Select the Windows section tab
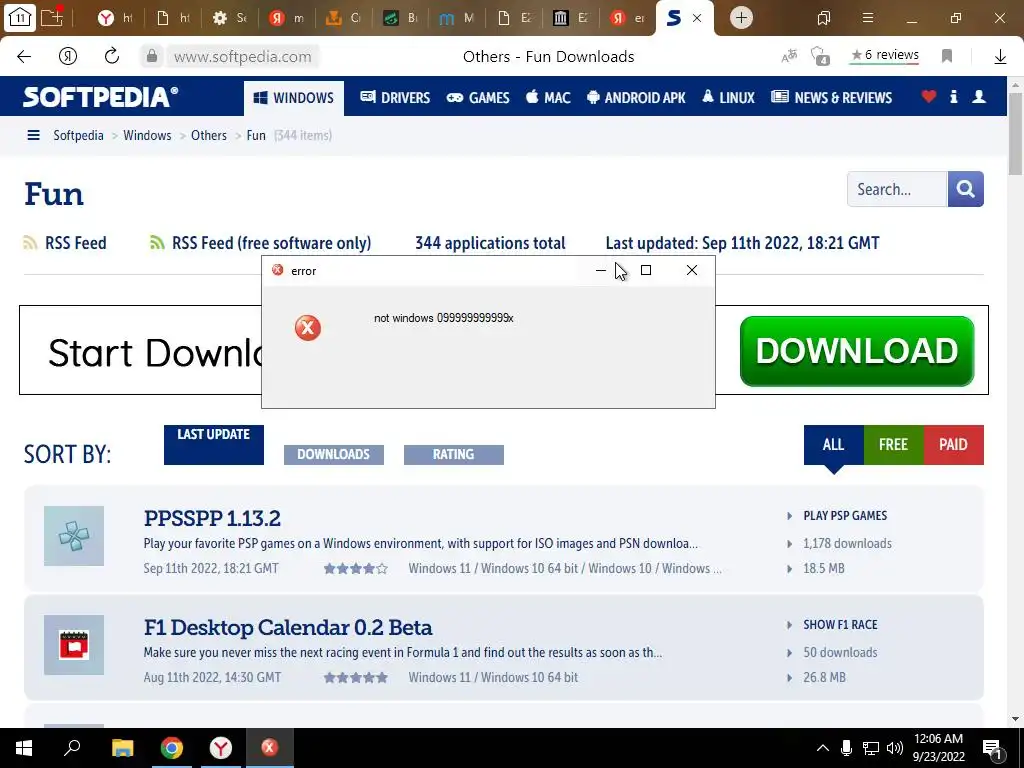The width and height of the screenshot is (1024, 768). tap(294, 98)
